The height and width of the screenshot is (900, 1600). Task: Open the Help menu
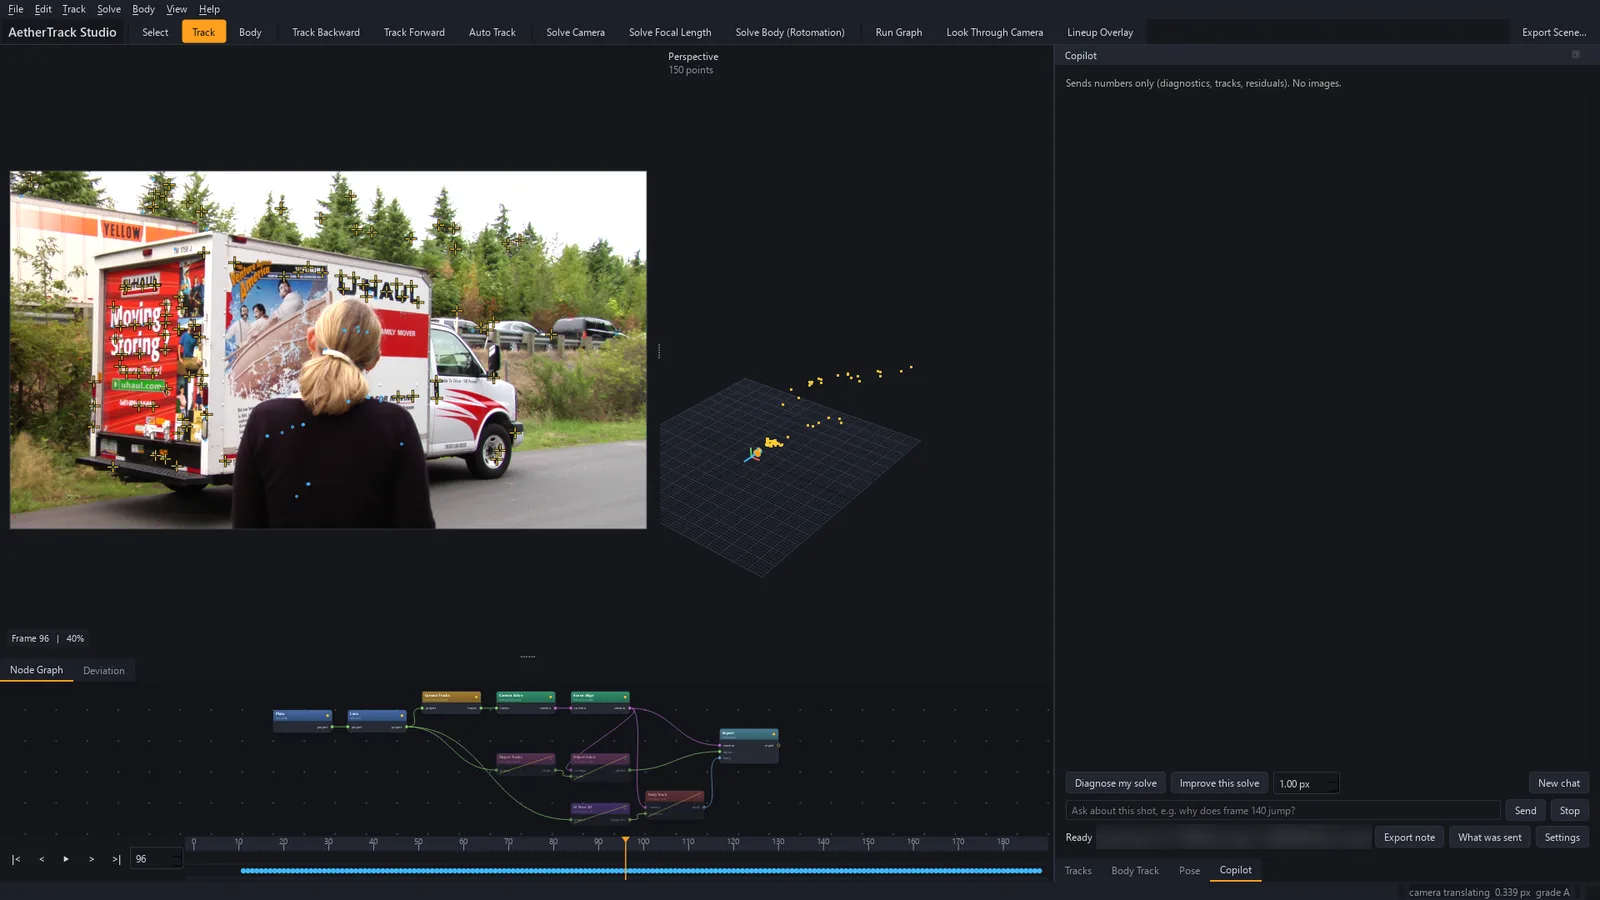click(209, 9)
